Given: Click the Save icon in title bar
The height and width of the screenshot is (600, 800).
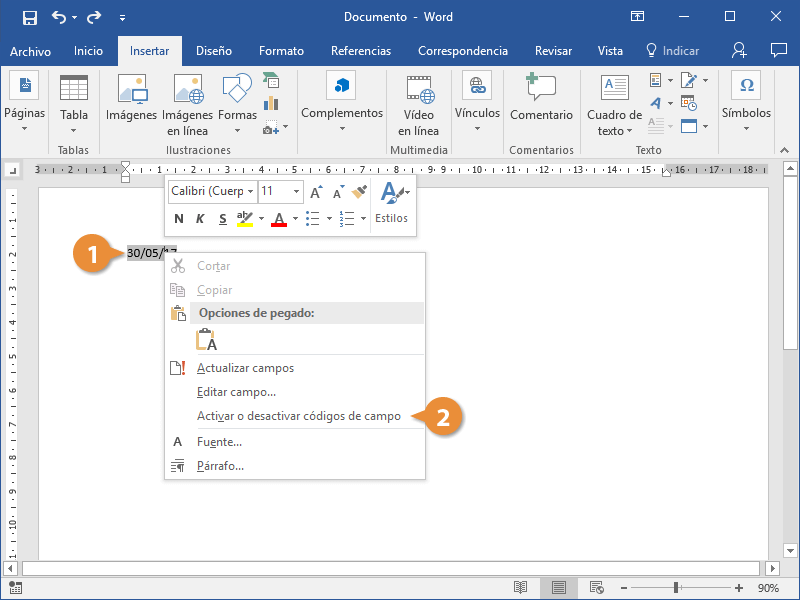Looking at the screenshot, I should [30, 17].
